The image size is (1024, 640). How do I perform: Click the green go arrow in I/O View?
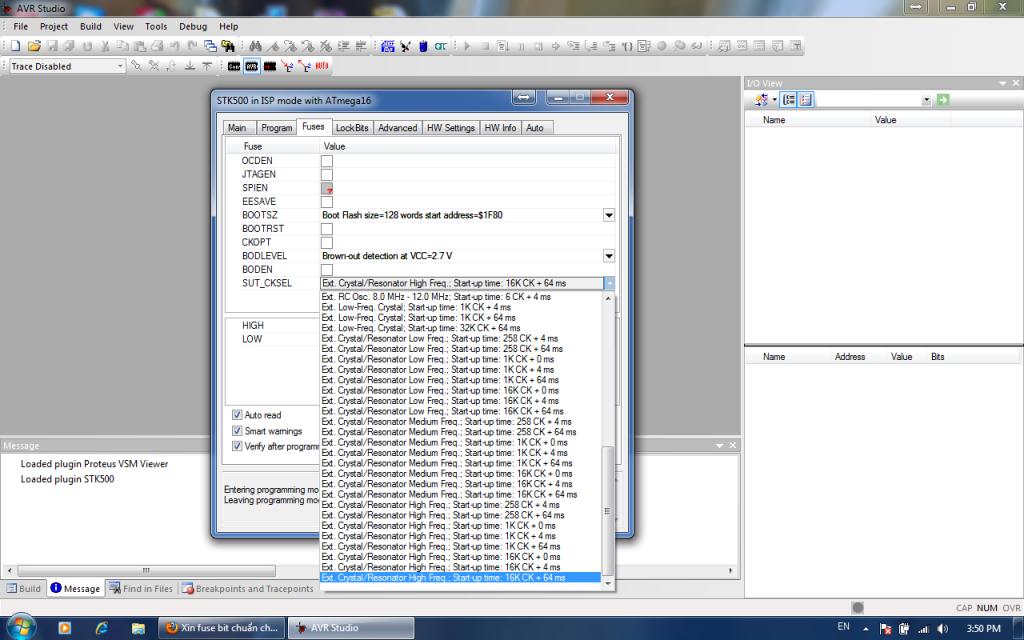click(942, 100)
